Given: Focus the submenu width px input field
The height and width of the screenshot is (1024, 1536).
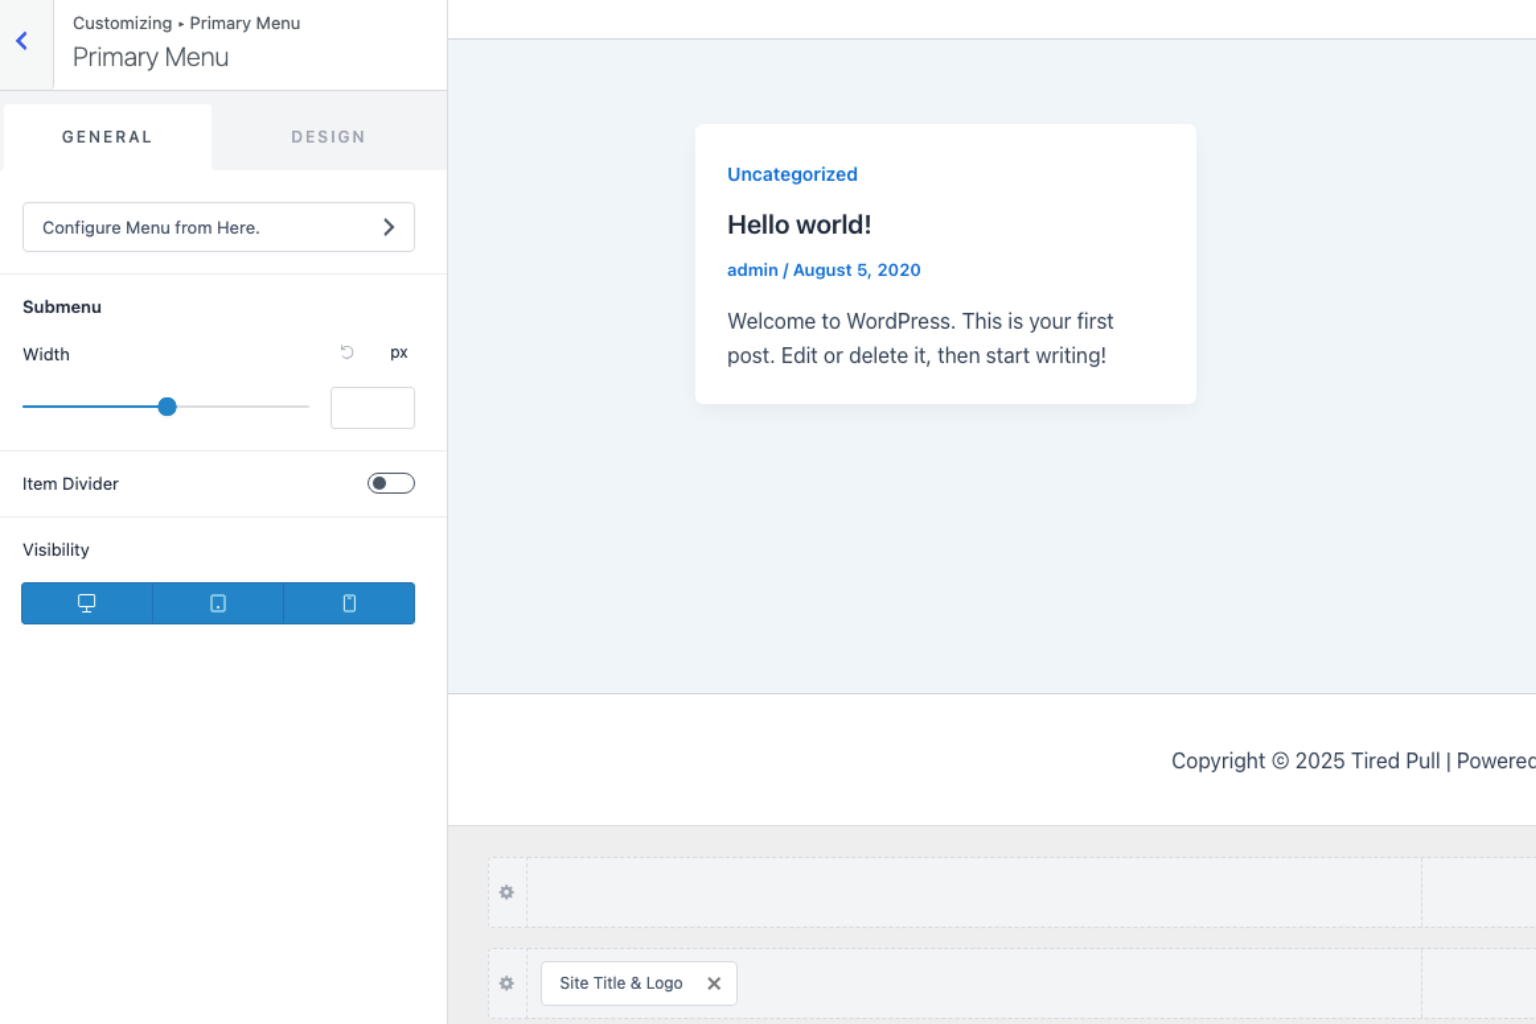Looking at the screenshot, I should coord(372,407).
